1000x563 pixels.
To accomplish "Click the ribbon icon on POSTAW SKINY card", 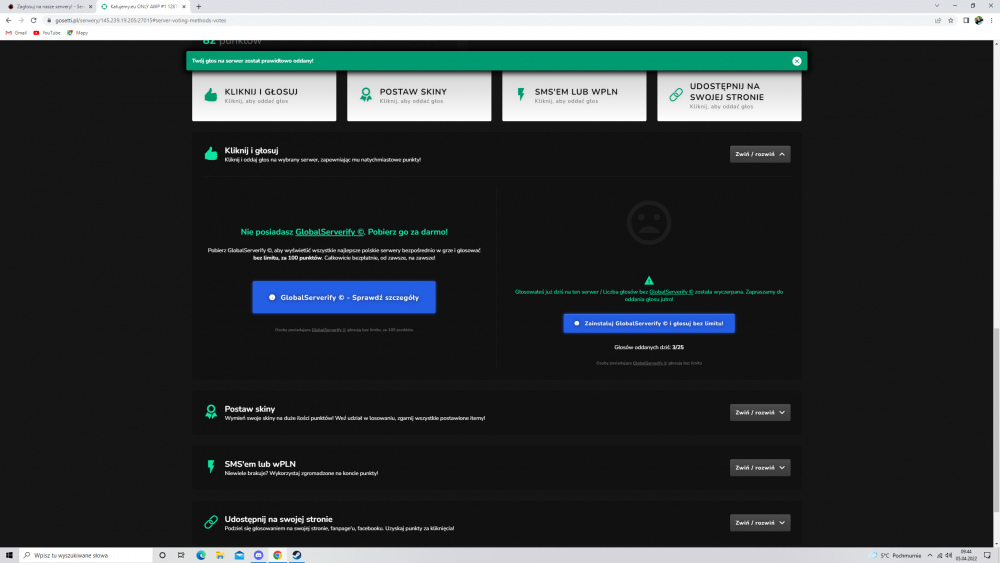I will click(366, 95).
